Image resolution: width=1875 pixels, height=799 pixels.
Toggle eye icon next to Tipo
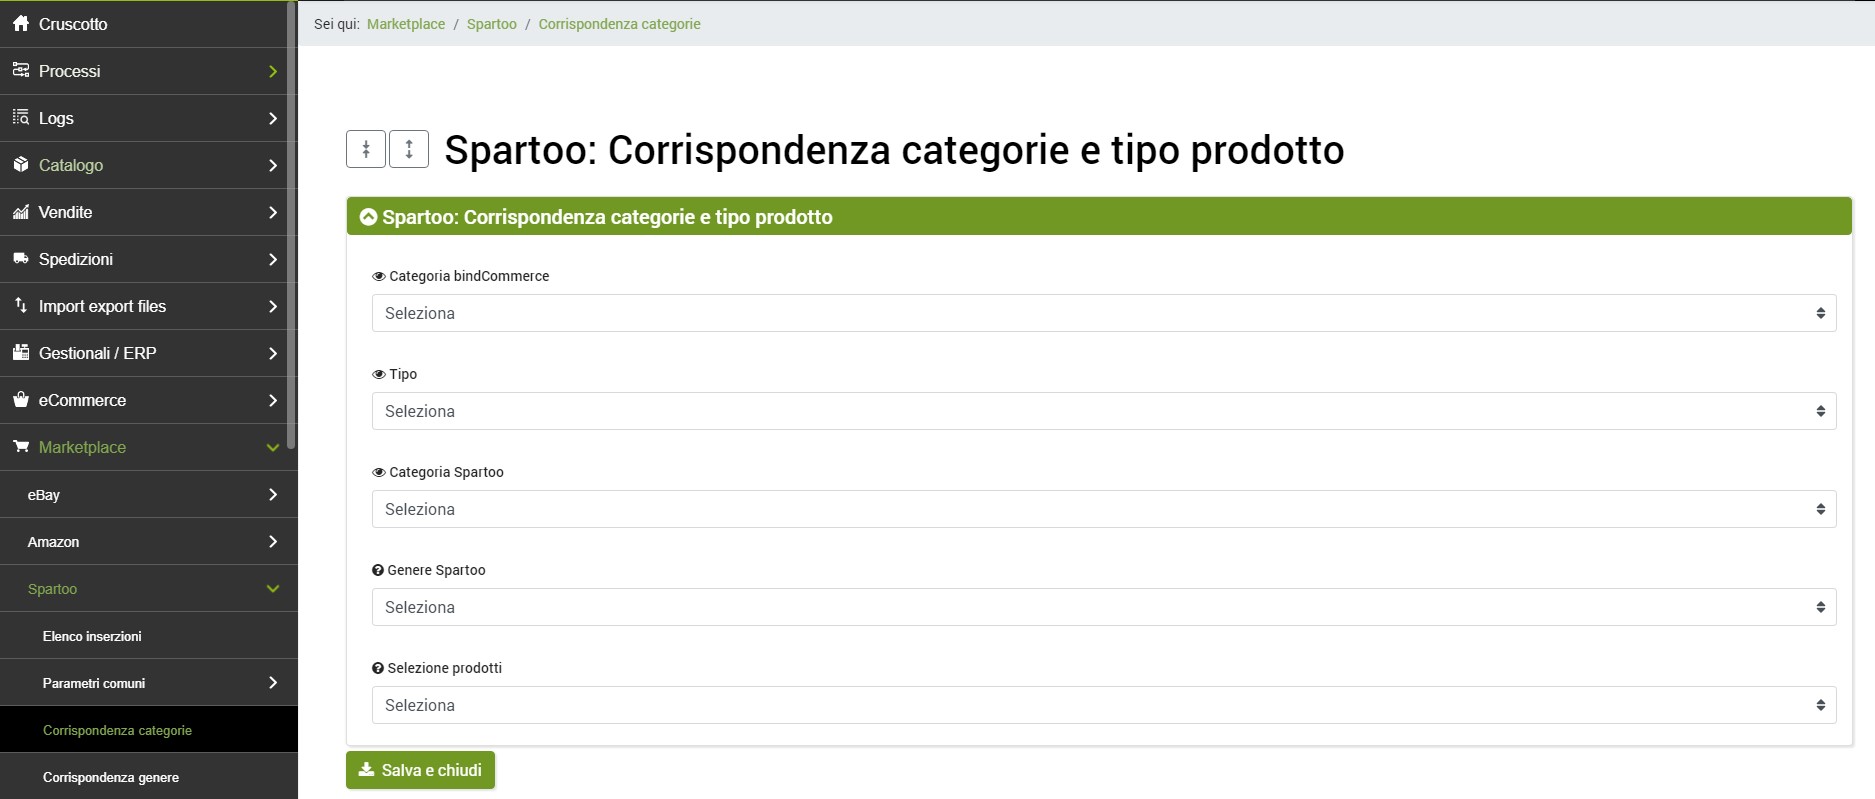click(x=379, y=375)
